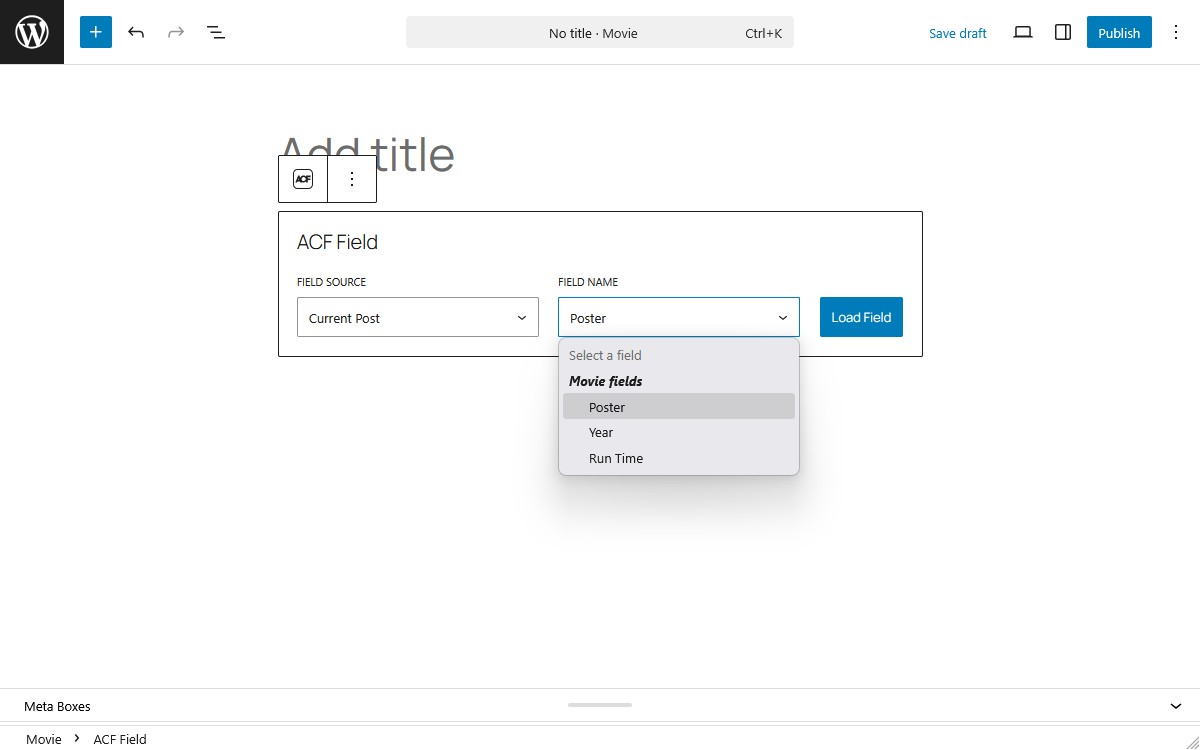The image size is (1200, 750).
Task: Open the block's three-dot options menu
Action: point(351,179)
